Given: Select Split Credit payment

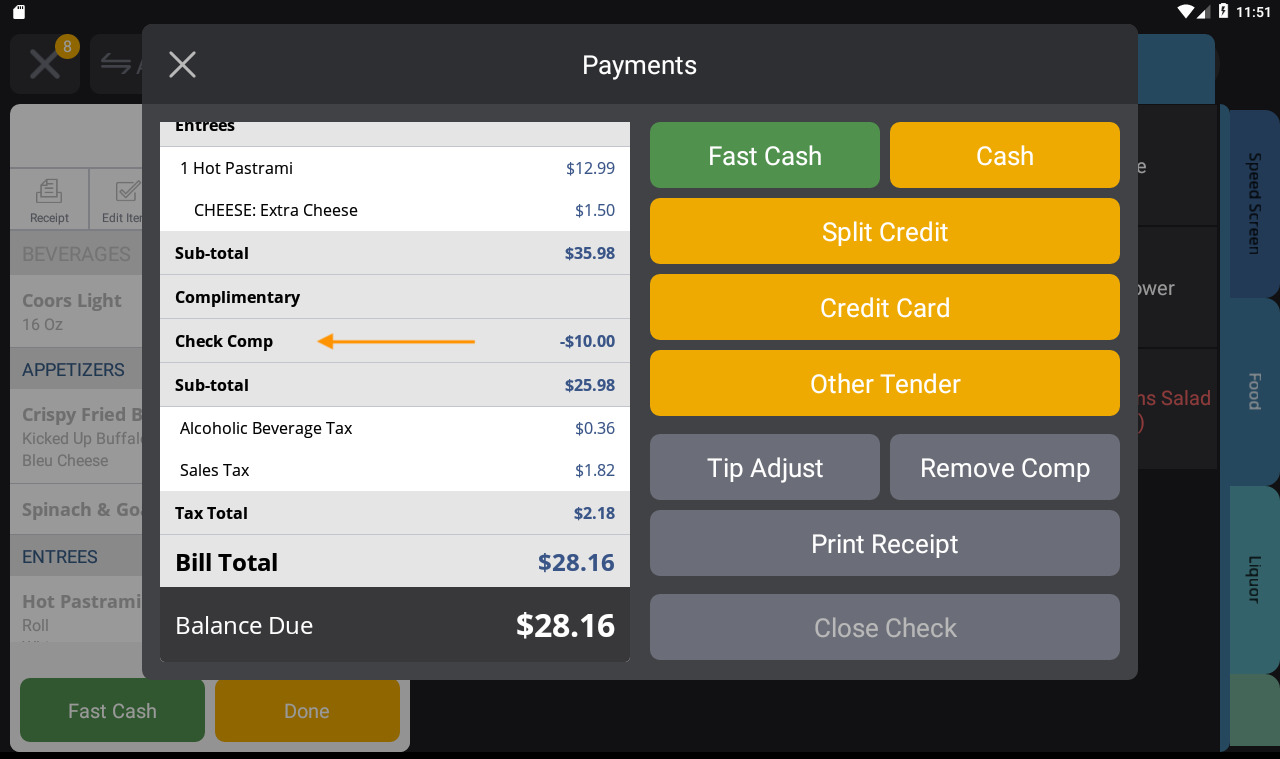Looking at the screenshot, I should click(884, 231).
